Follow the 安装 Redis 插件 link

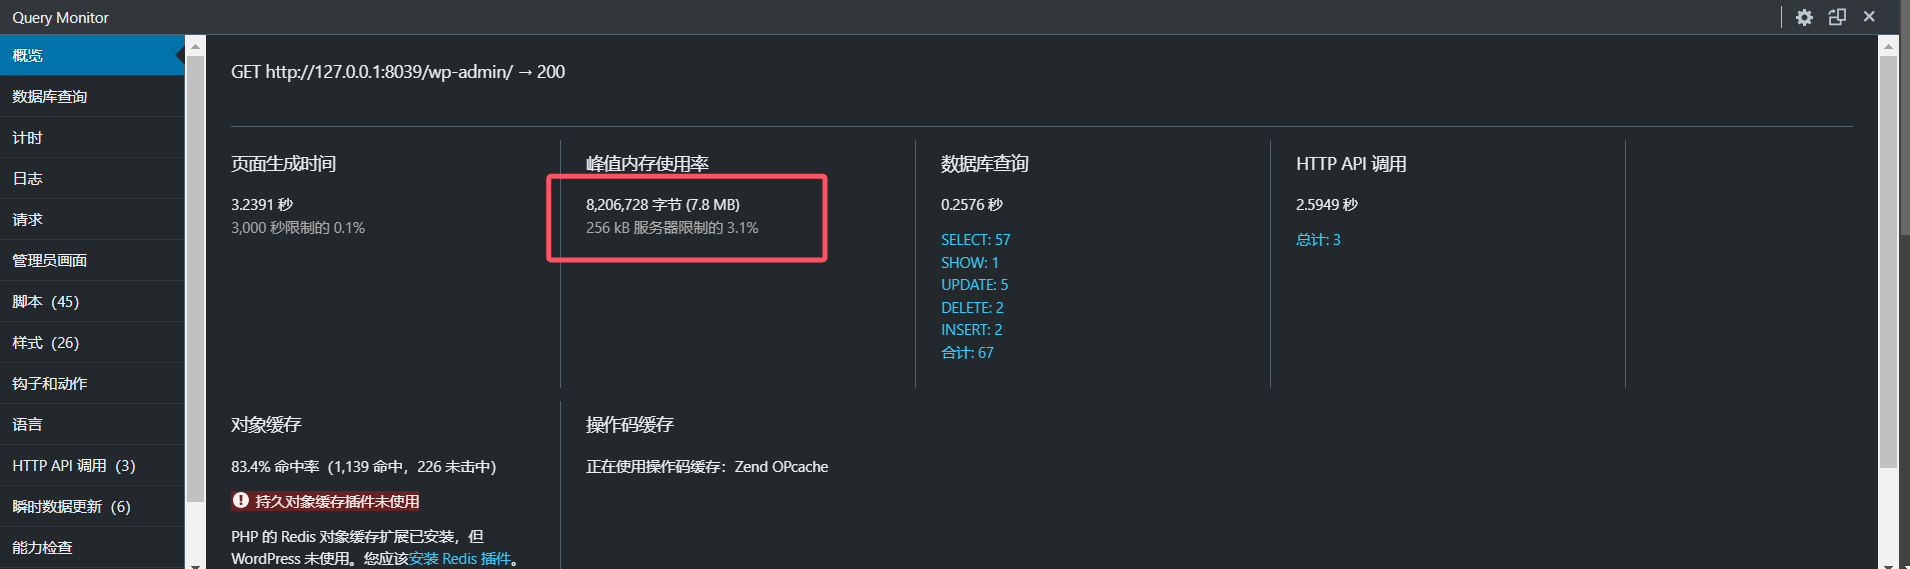(459, 558)
